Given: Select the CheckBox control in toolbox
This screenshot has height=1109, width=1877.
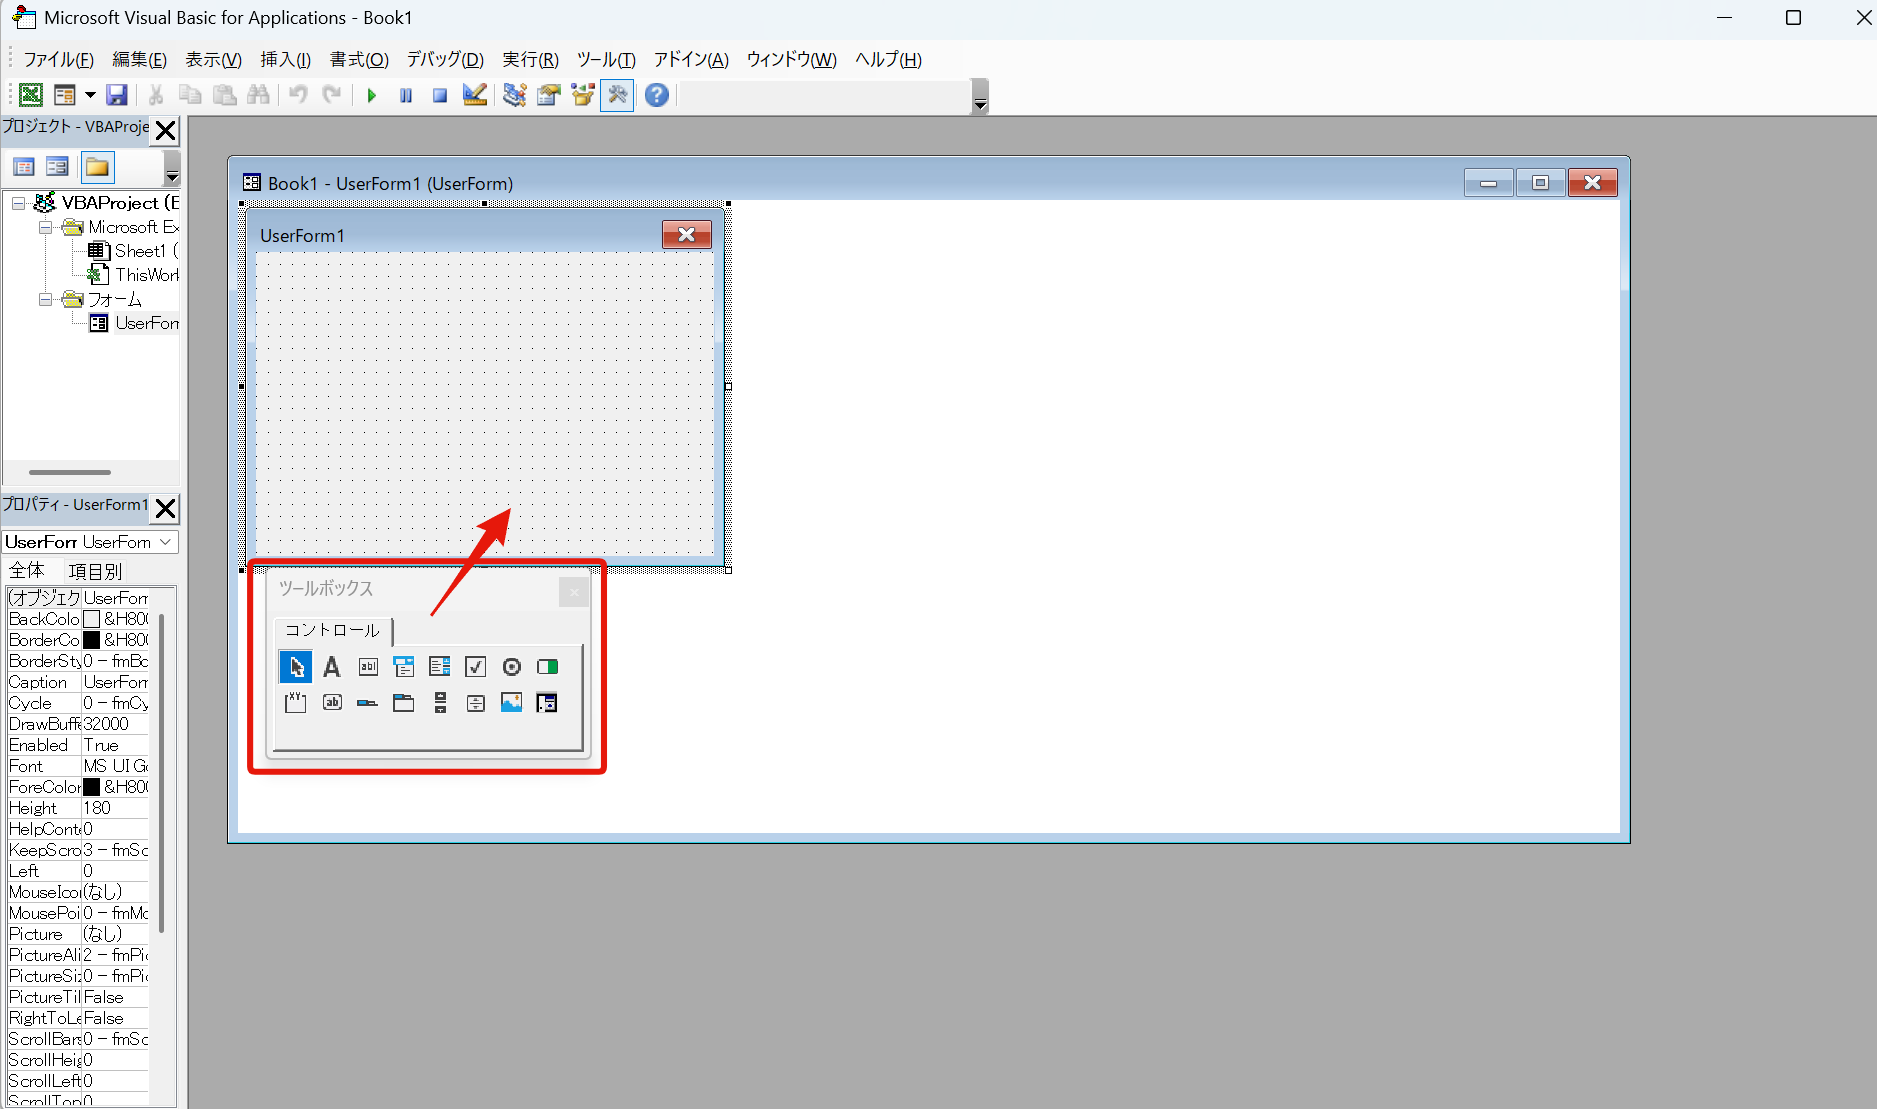Looking at the screenshot, I should 475,667.
